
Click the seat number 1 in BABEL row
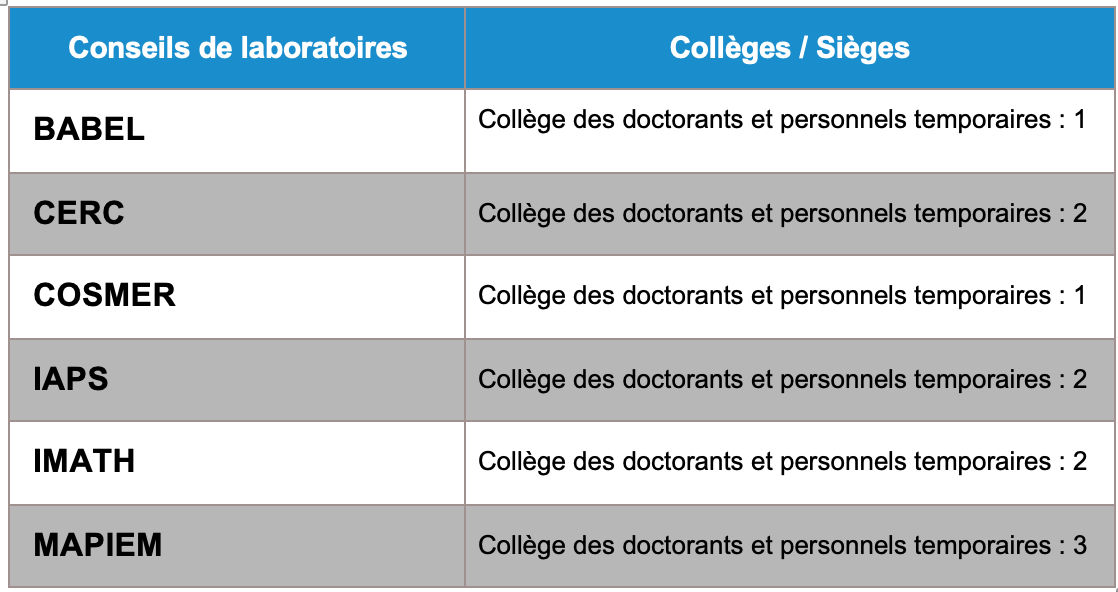pyautogui.click(x=1079, y=120)
